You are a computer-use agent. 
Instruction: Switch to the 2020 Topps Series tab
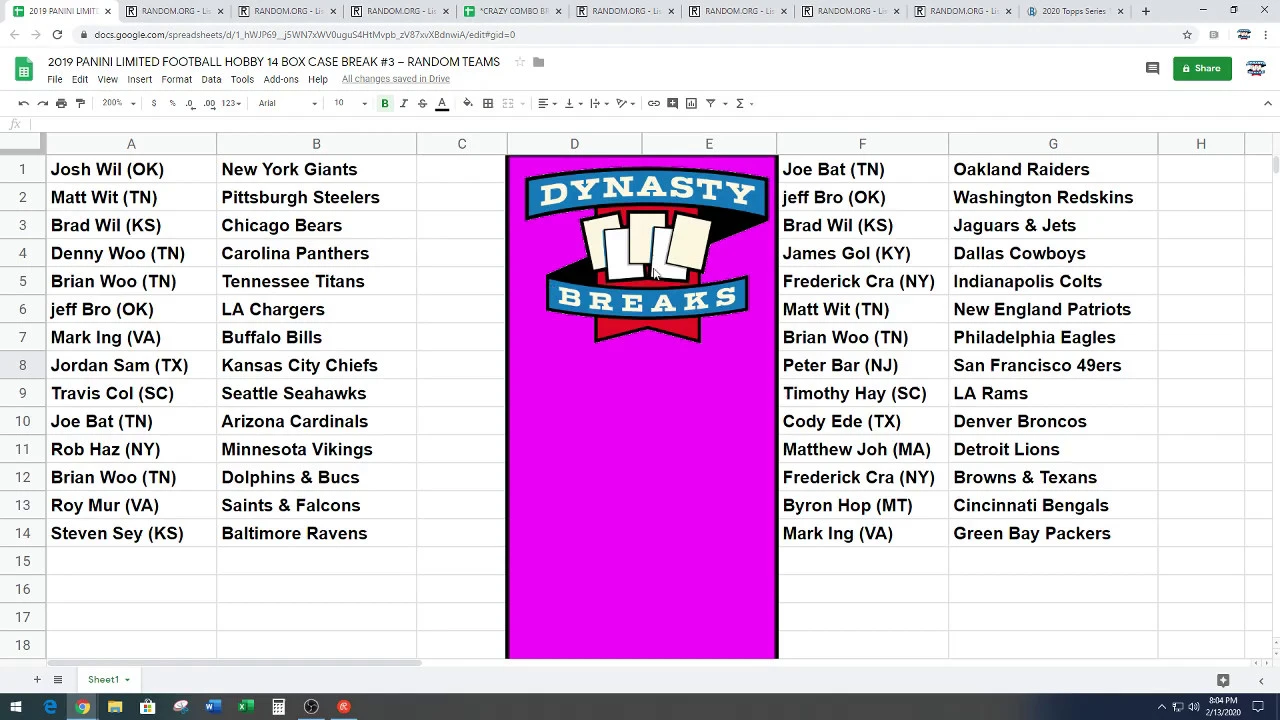pyautogui.click(x=1076, y=11)
